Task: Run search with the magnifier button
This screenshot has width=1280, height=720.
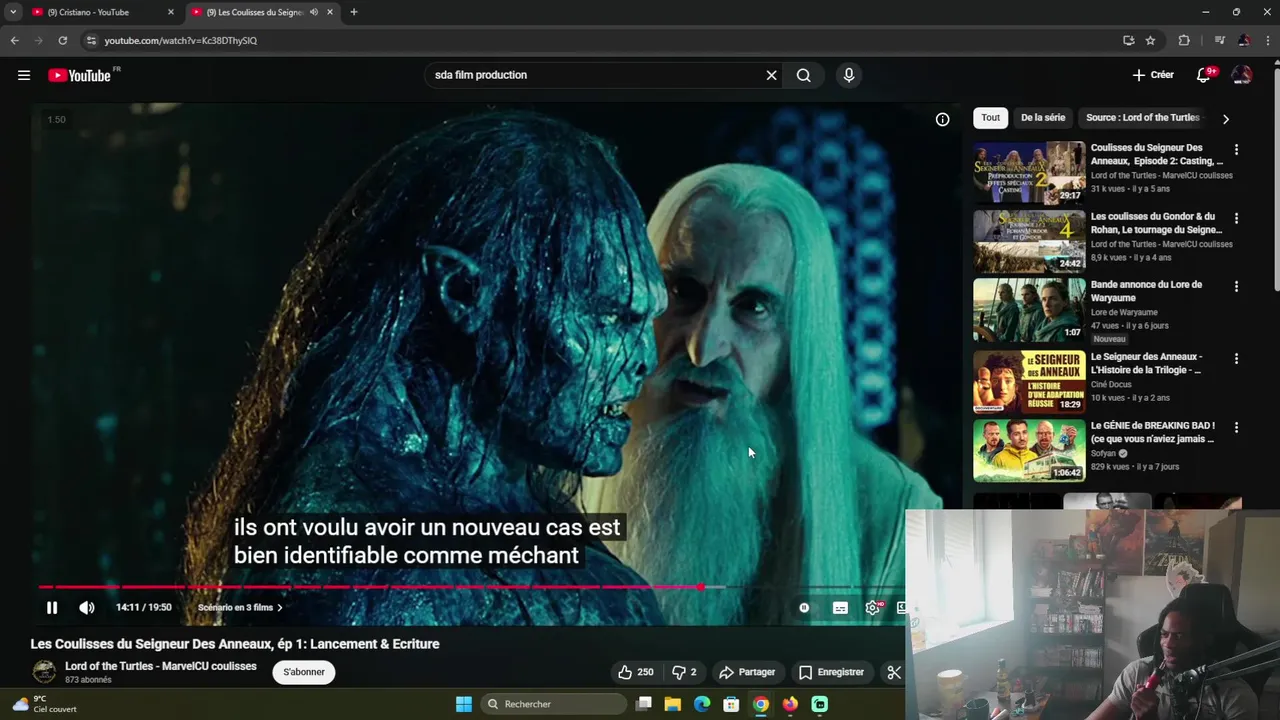Action: click(x=803, y=75)
